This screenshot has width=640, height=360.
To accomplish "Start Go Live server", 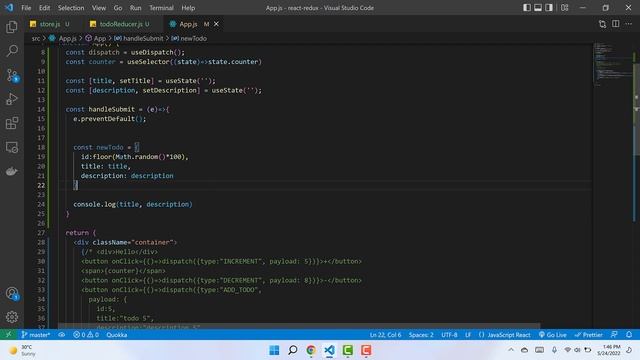I will [552, 335].
